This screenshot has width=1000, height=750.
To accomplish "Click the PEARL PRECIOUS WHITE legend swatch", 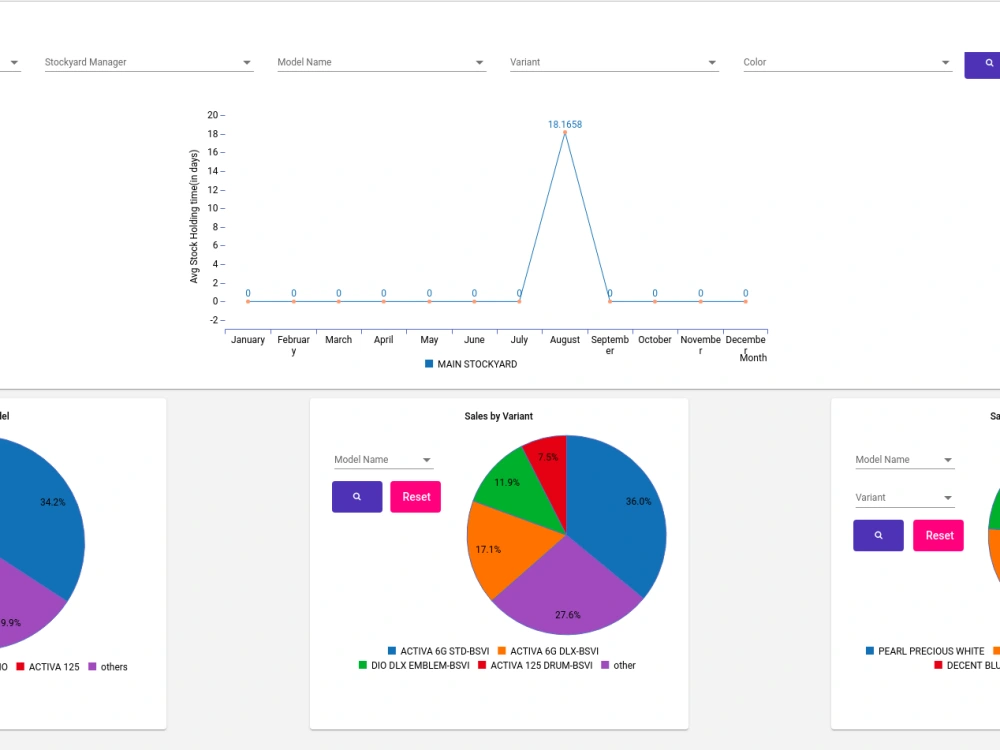I will pyautogui.click(x=870, y=651).
